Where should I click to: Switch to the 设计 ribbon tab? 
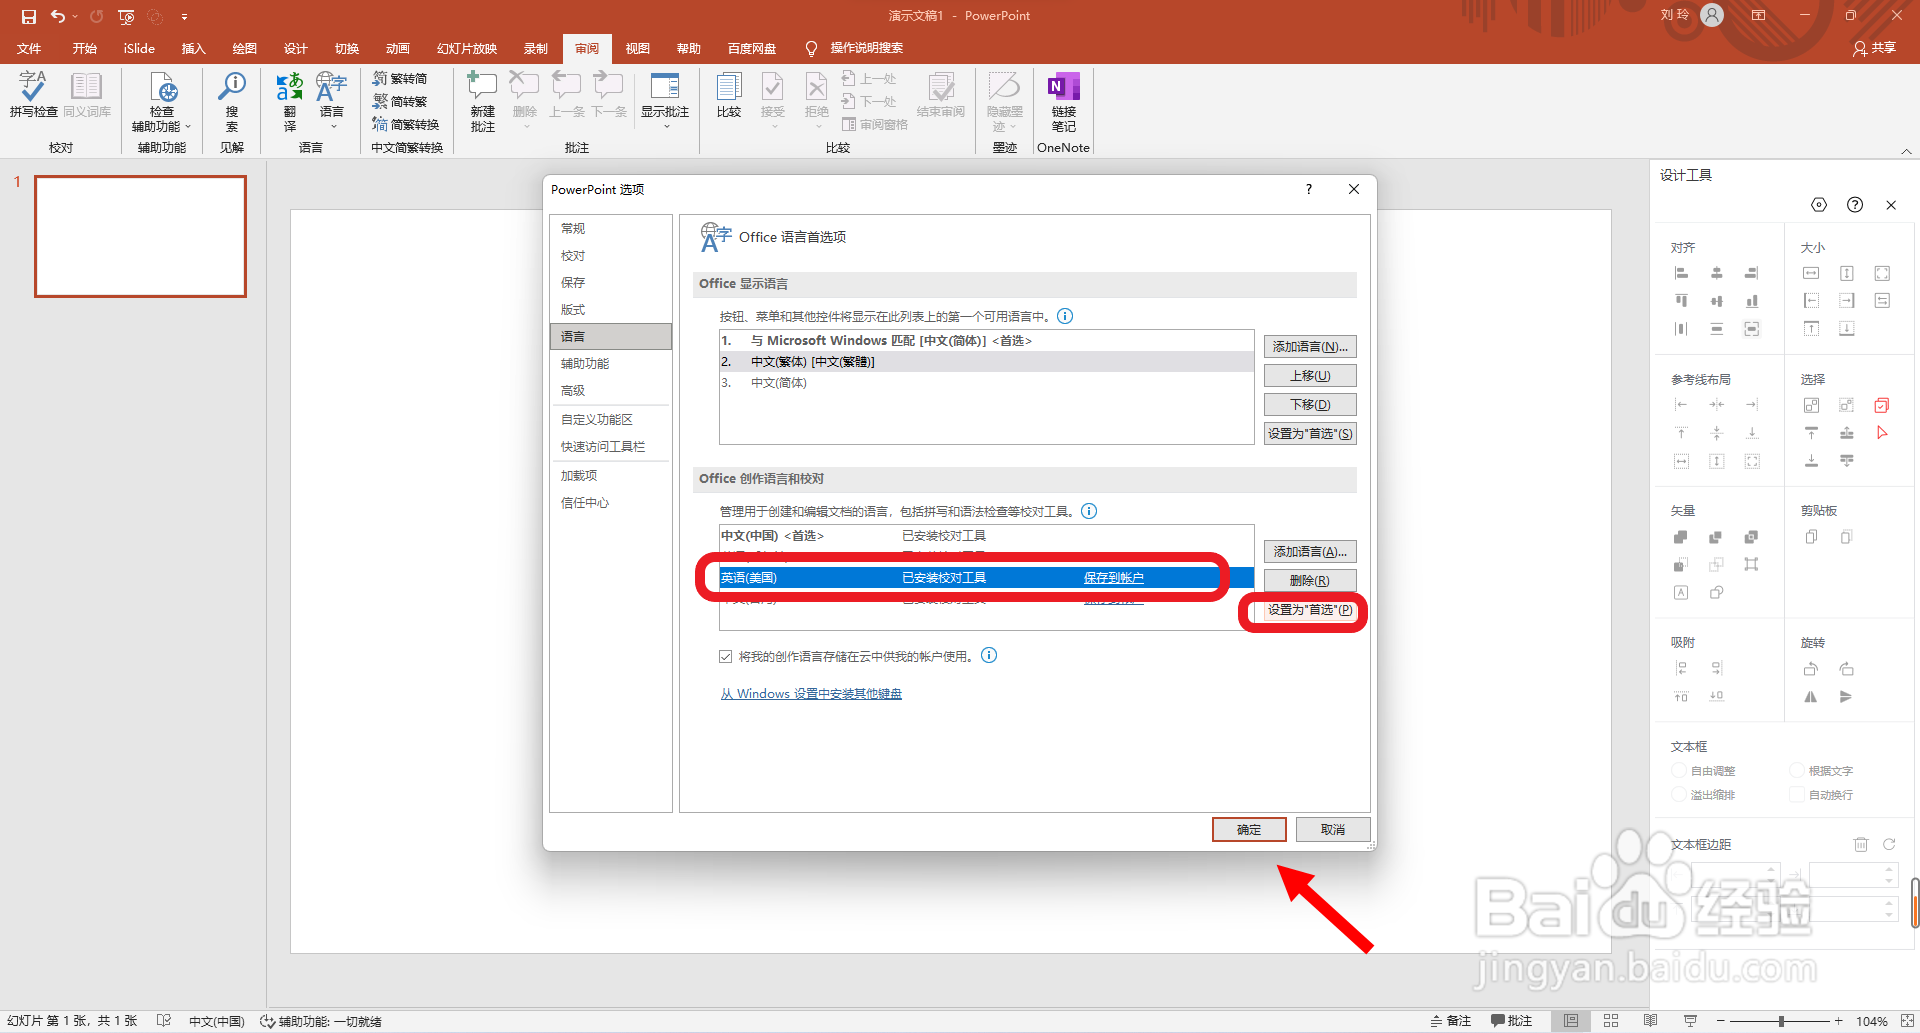(295, 48)
